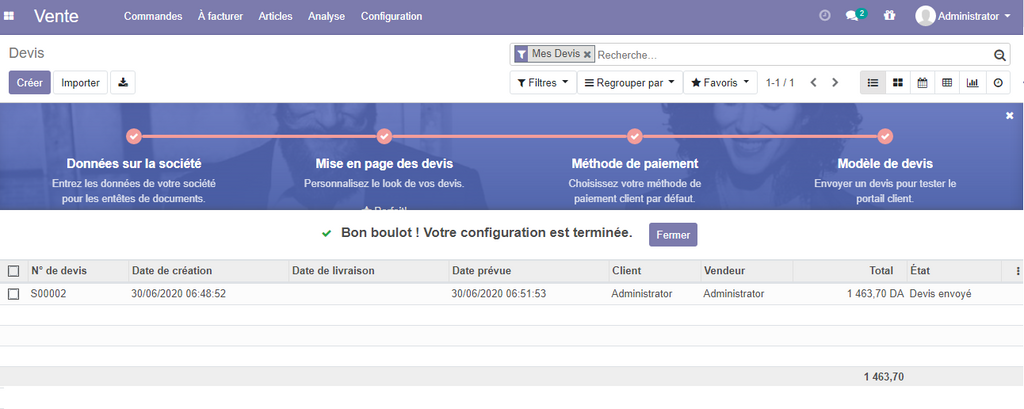
Task: Switch to Calendar view
Action: (x=923, y=83)
